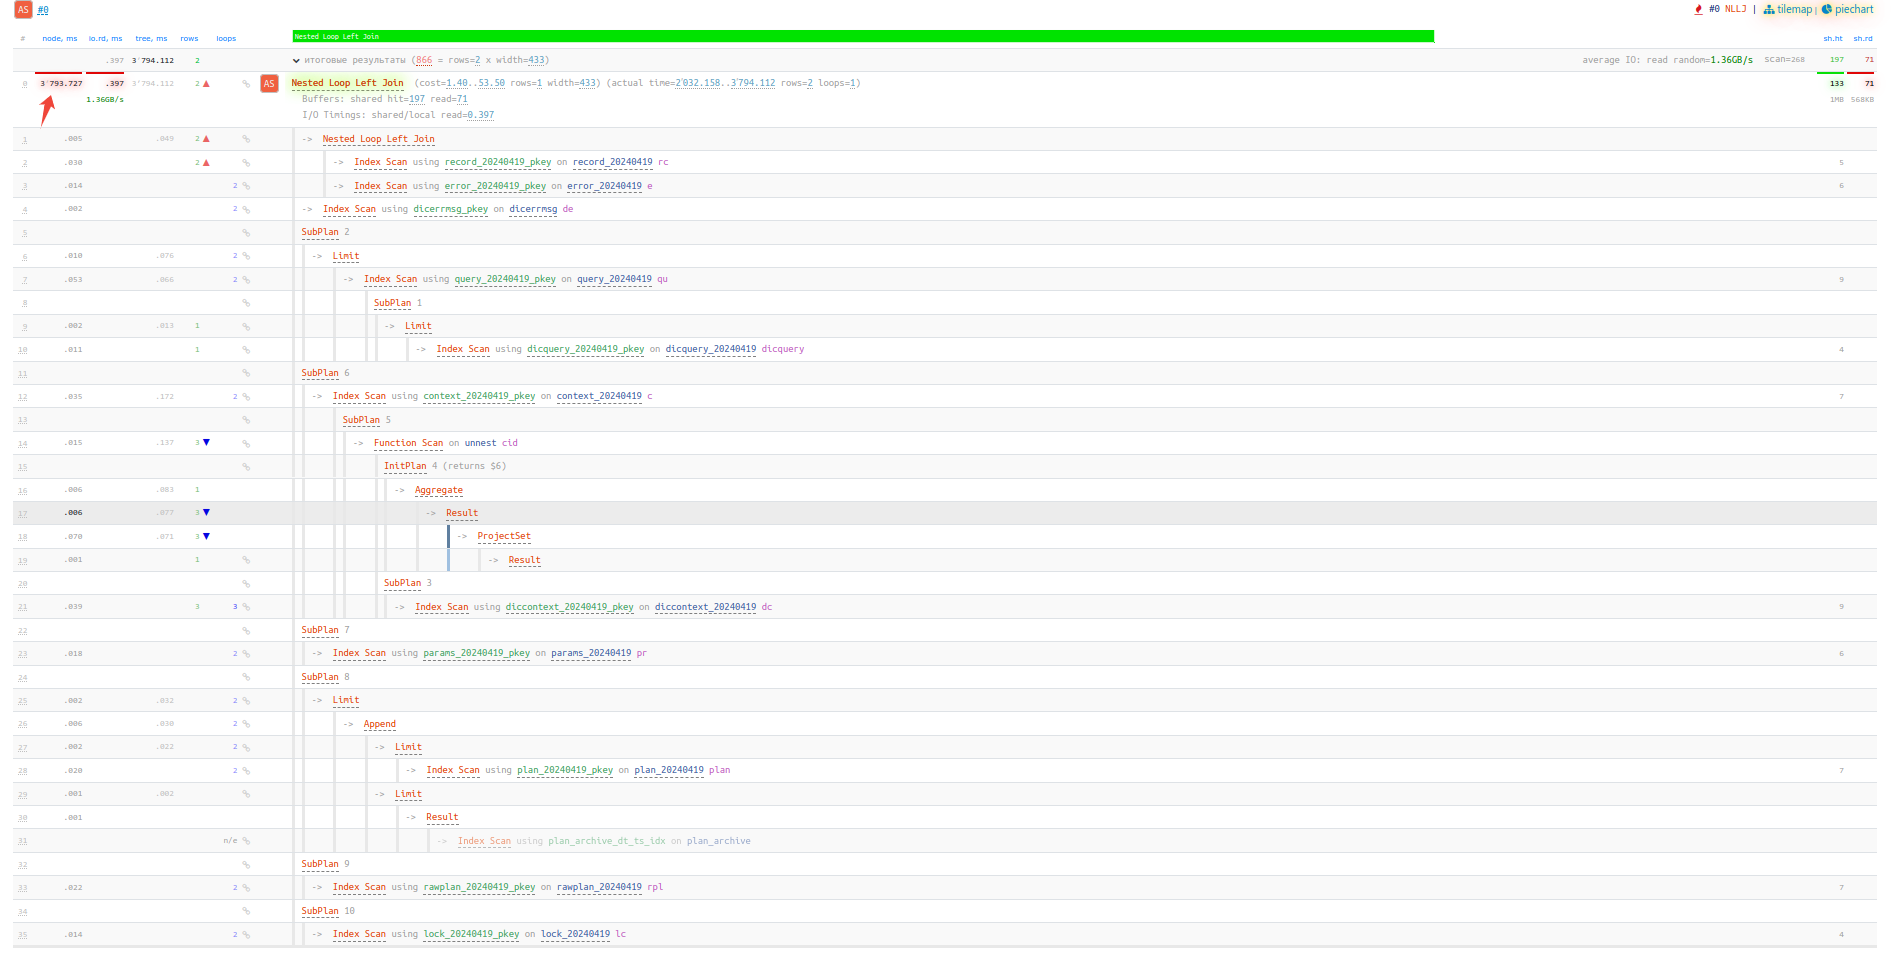The height and width of the screenshot is (962, 1894).
Task: Click the blue down-triangle in Function Scan row
Action: (x=206, y=442)
